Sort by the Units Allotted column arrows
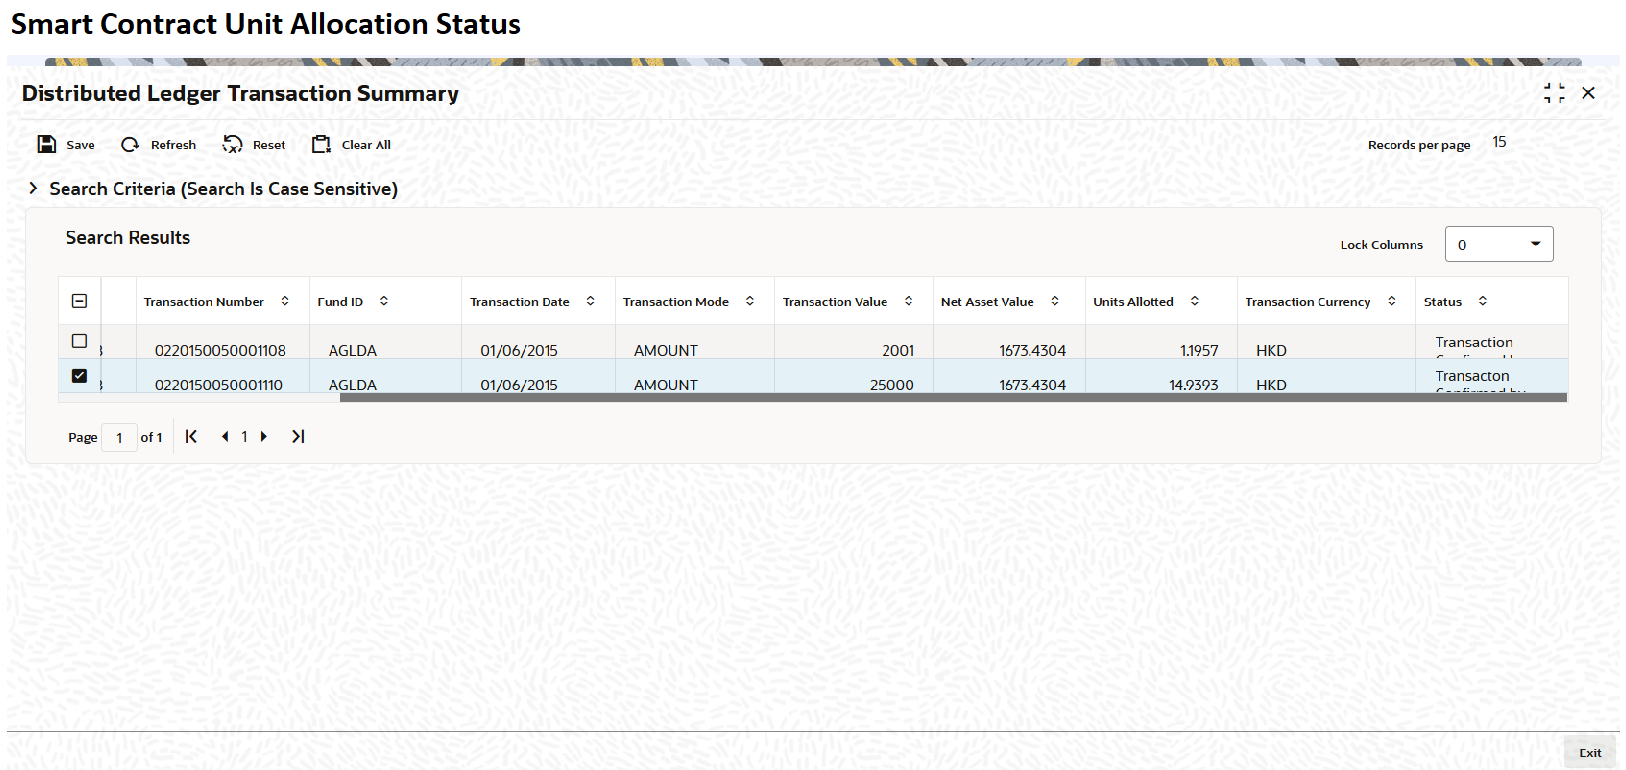 click(x=1195, y=301)
